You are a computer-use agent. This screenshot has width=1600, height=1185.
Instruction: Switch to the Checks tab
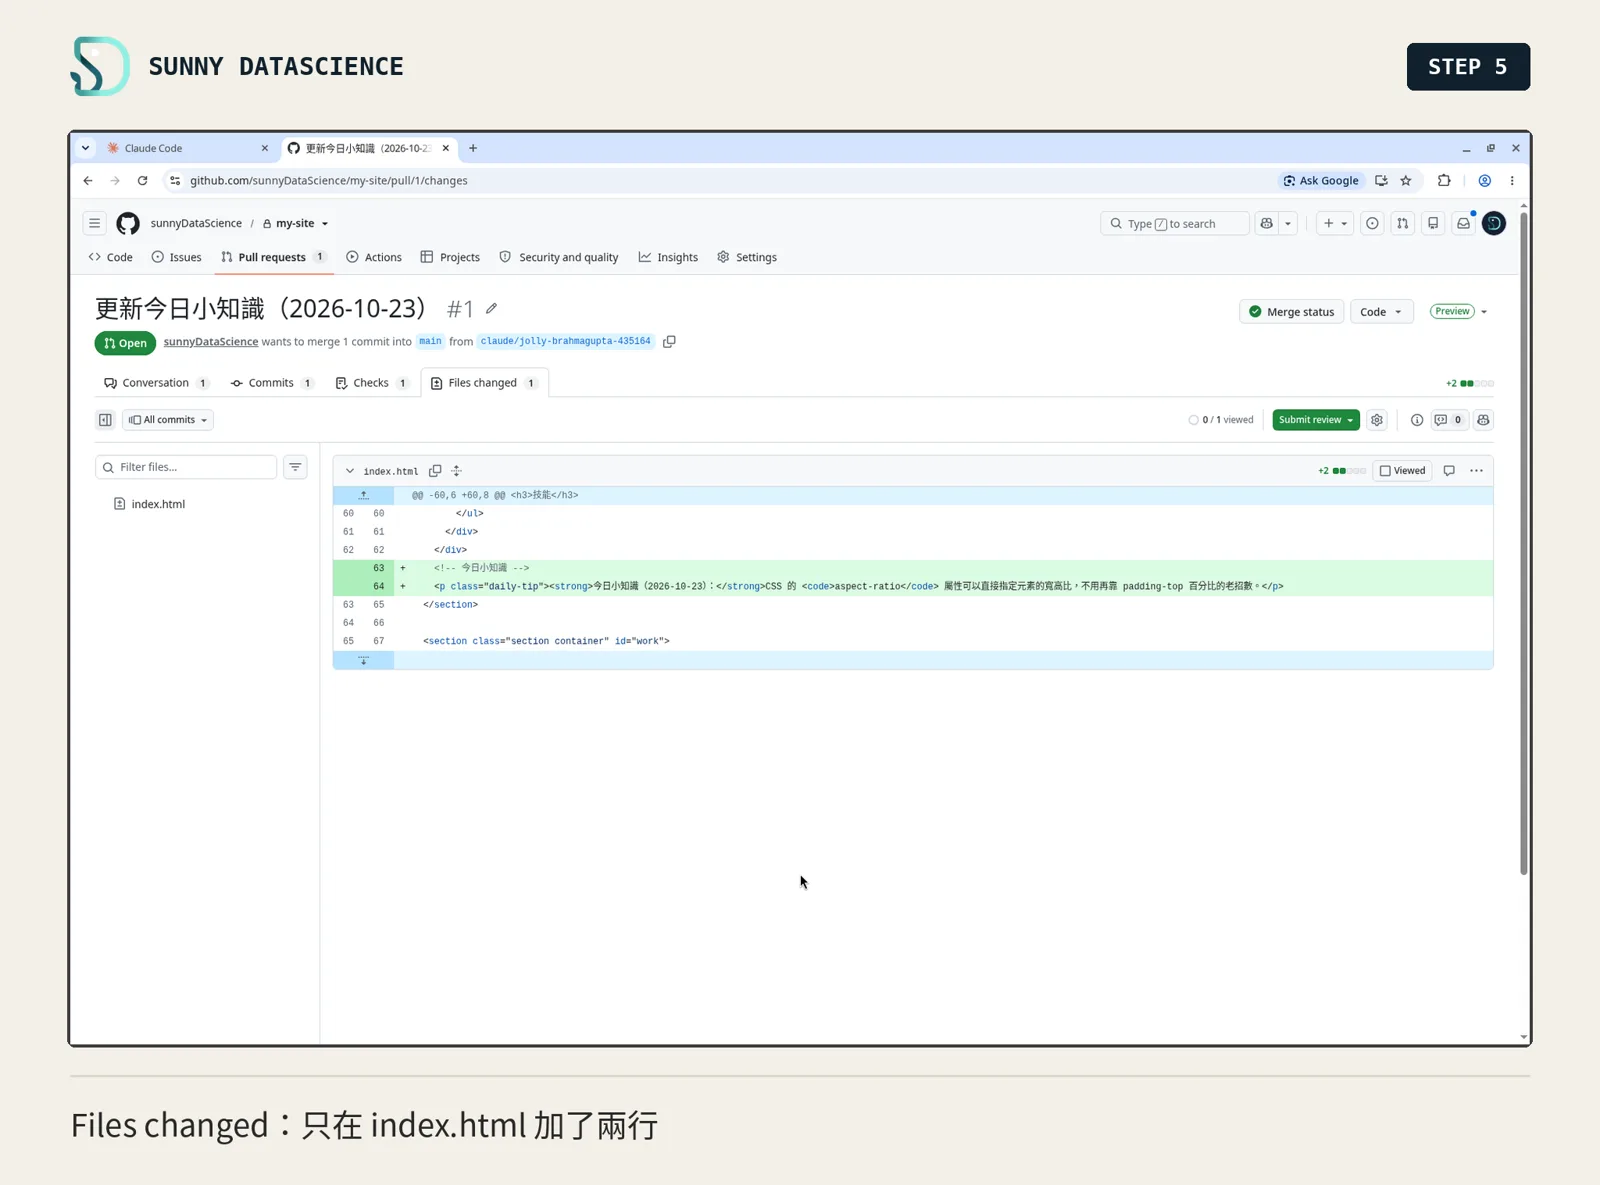pyautogui.click(x=371, y=383)
